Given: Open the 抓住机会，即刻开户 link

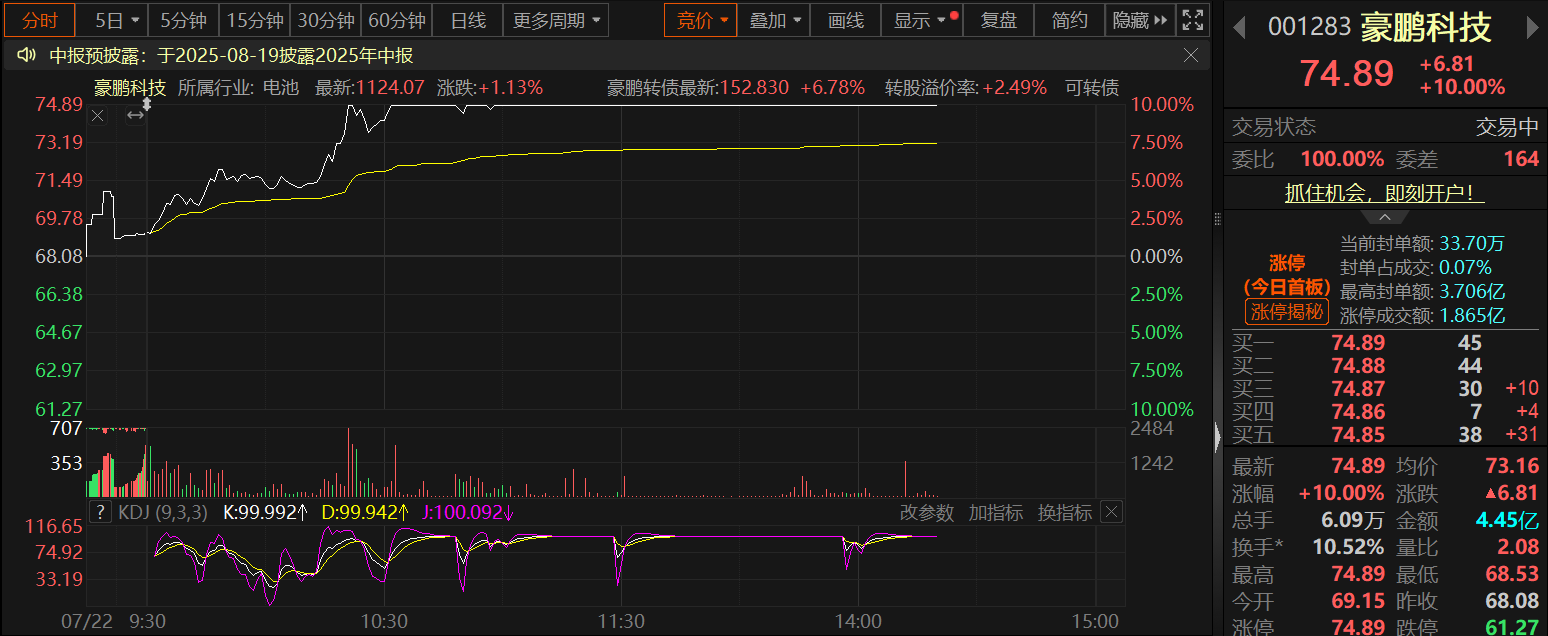Looking at the screenshot, I should [x=1384, y=194].
